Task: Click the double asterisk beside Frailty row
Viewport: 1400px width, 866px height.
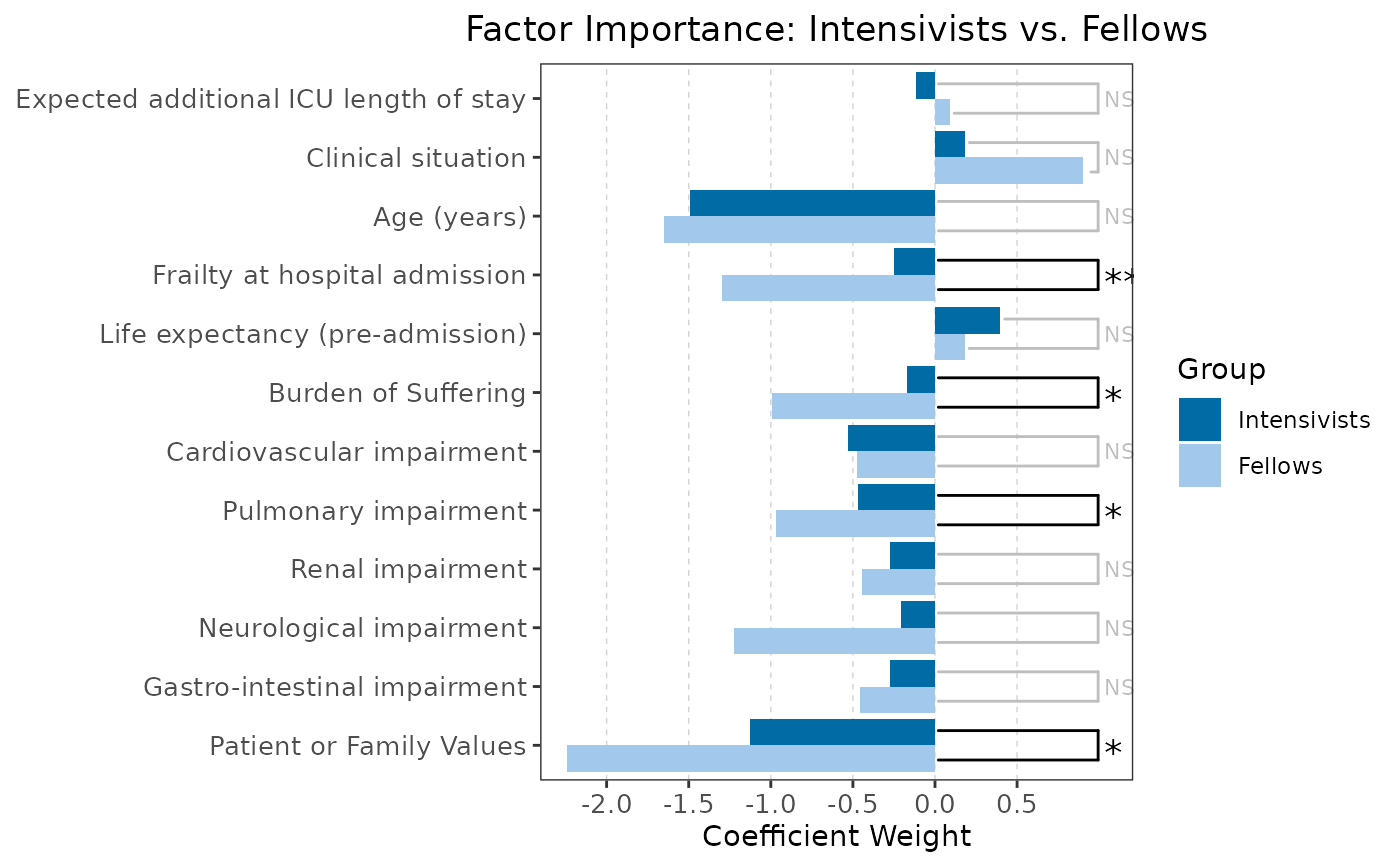Action: (x=1119, y=277)
